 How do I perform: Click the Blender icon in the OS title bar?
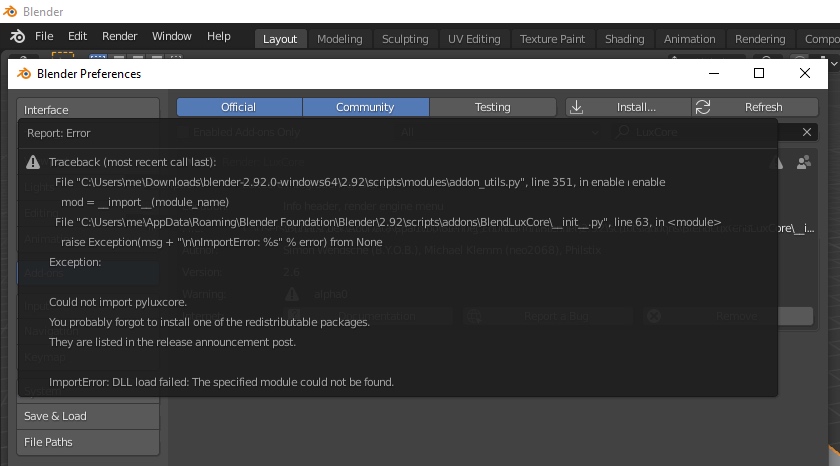(10, 11)
